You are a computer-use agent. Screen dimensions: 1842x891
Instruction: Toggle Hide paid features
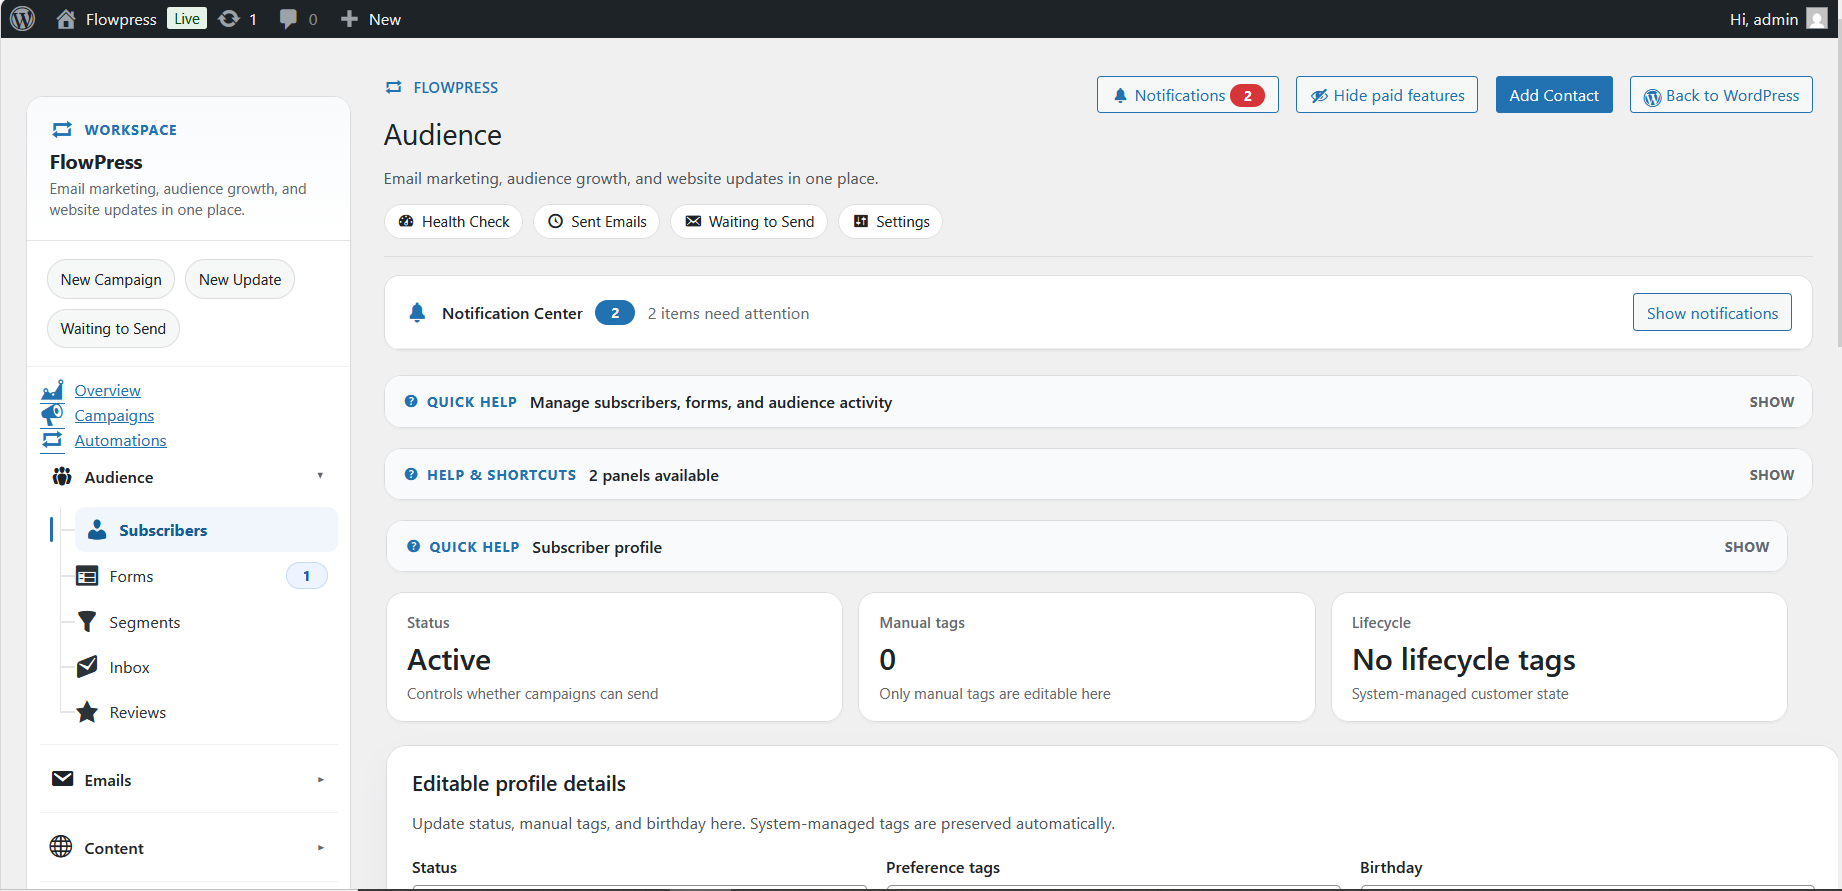pyautogui.click(x=1387, y=95)
